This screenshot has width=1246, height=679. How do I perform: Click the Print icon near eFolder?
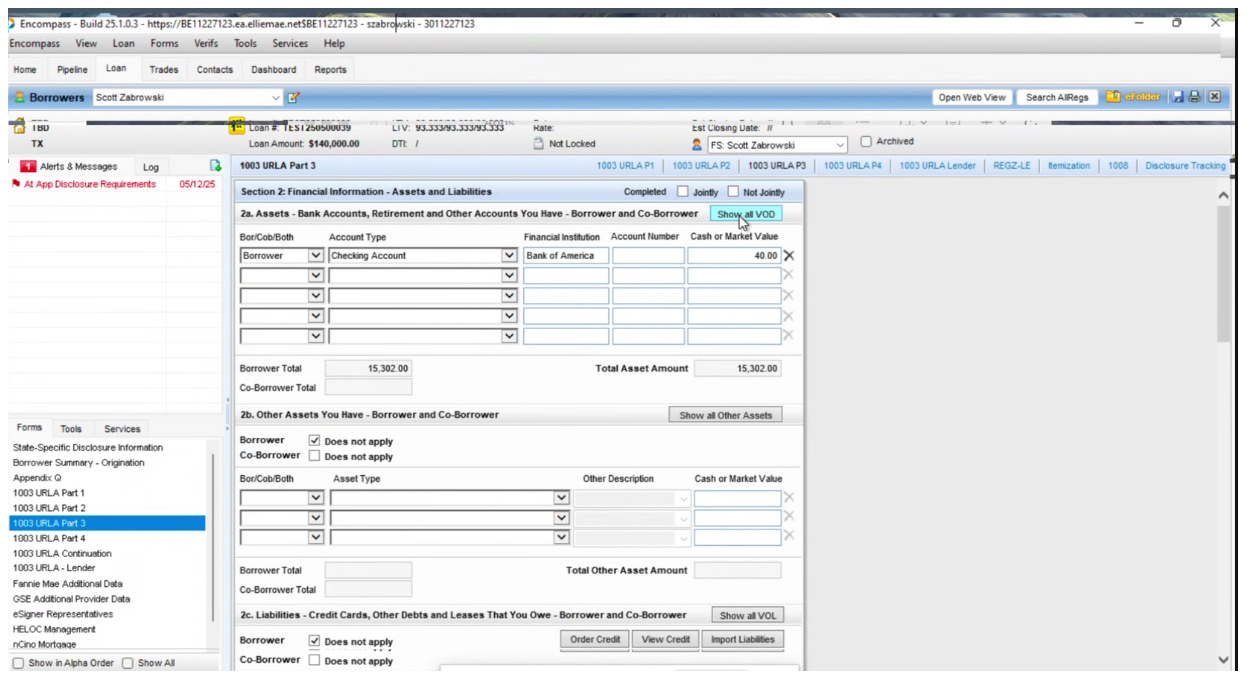(x=1192, y=97)
